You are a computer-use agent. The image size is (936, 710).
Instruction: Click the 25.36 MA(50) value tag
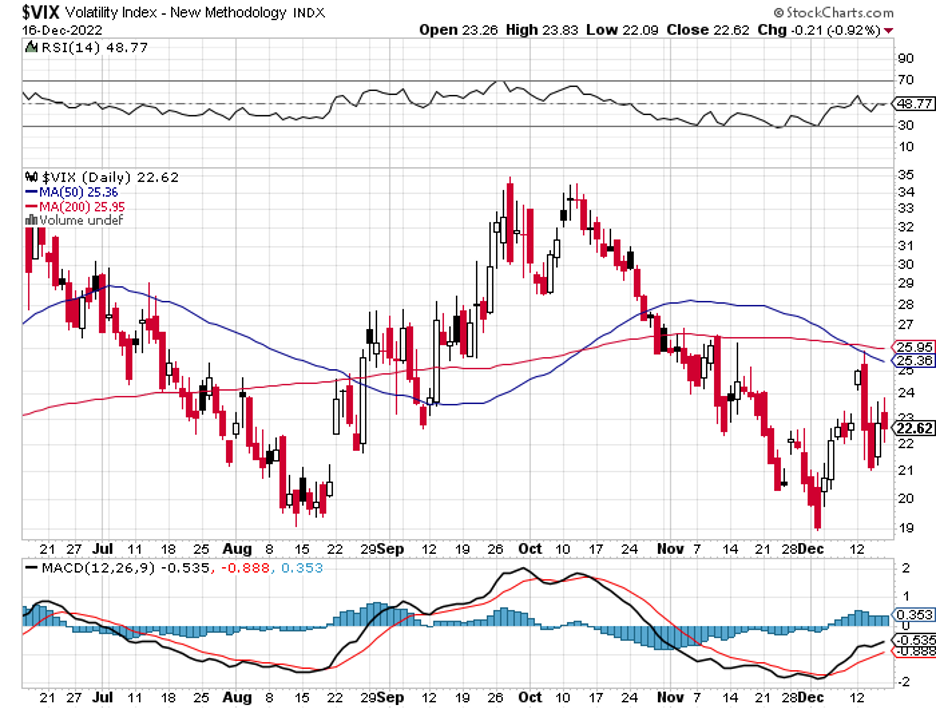(x=914, y=360)
